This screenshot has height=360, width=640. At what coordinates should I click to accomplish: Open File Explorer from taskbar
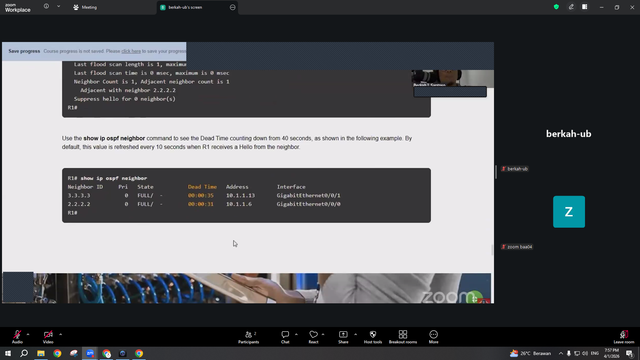pos(41,353)
